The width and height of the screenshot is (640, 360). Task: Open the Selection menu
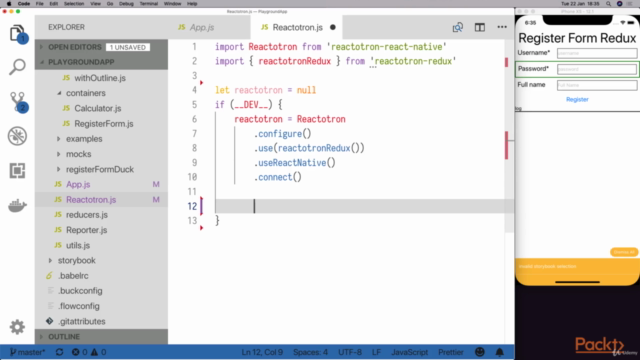pos(74,4)
